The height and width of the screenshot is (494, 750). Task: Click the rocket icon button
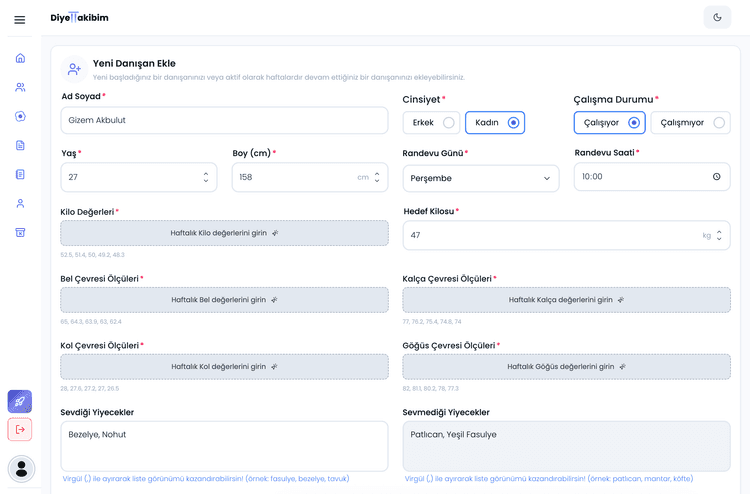tap(20, 401)
